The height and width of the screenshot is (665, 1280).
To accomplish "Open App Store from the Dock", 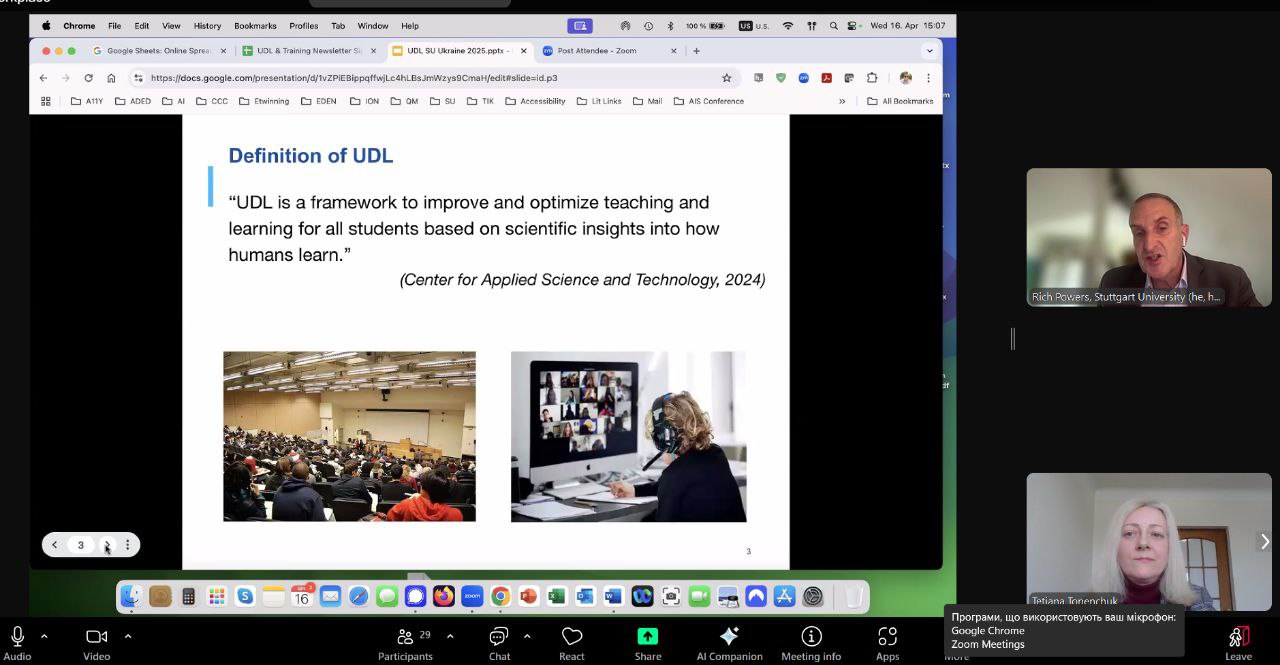I will tap(784, 597).
